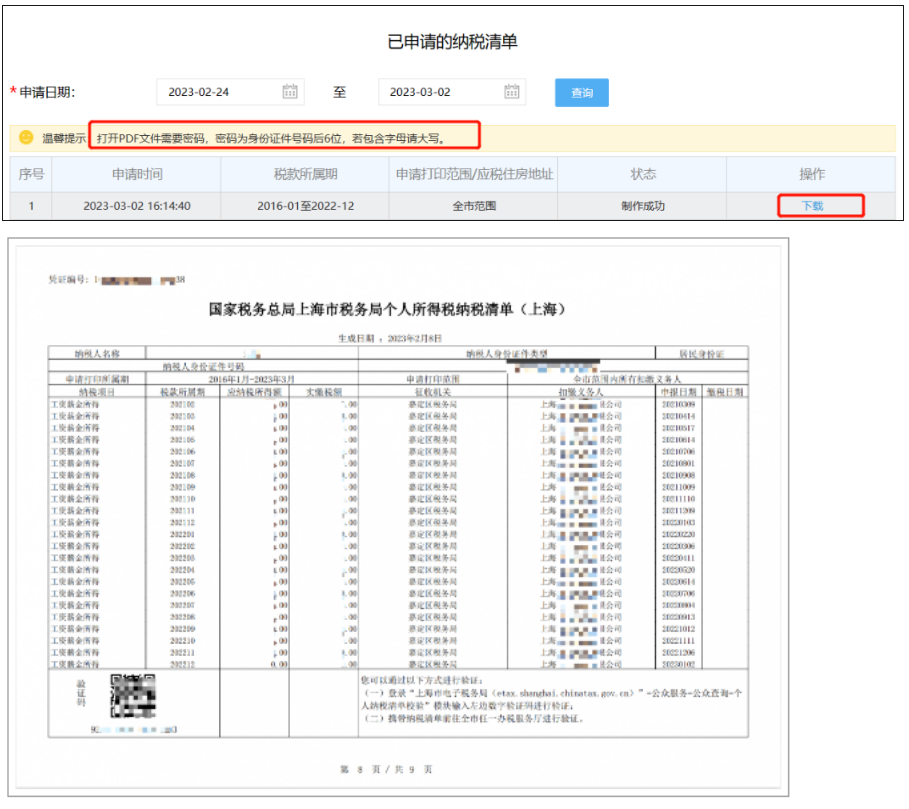Click the 税款所属期 header in the application table
Viewport: 909px width, 809px height.
(306, 174)
